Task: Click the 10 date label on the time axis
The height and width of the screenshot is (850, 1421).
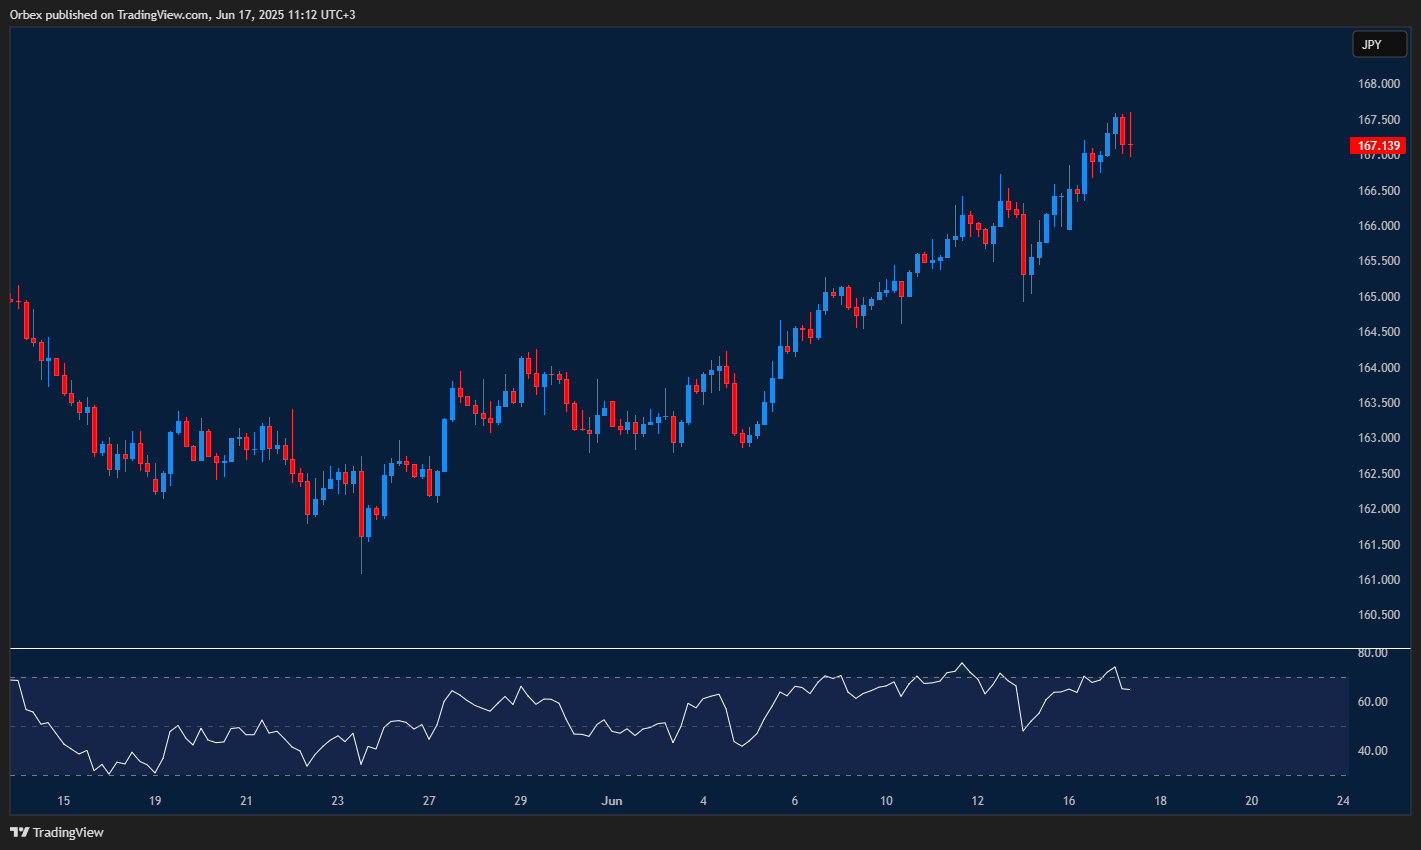Action: [886, 801]
